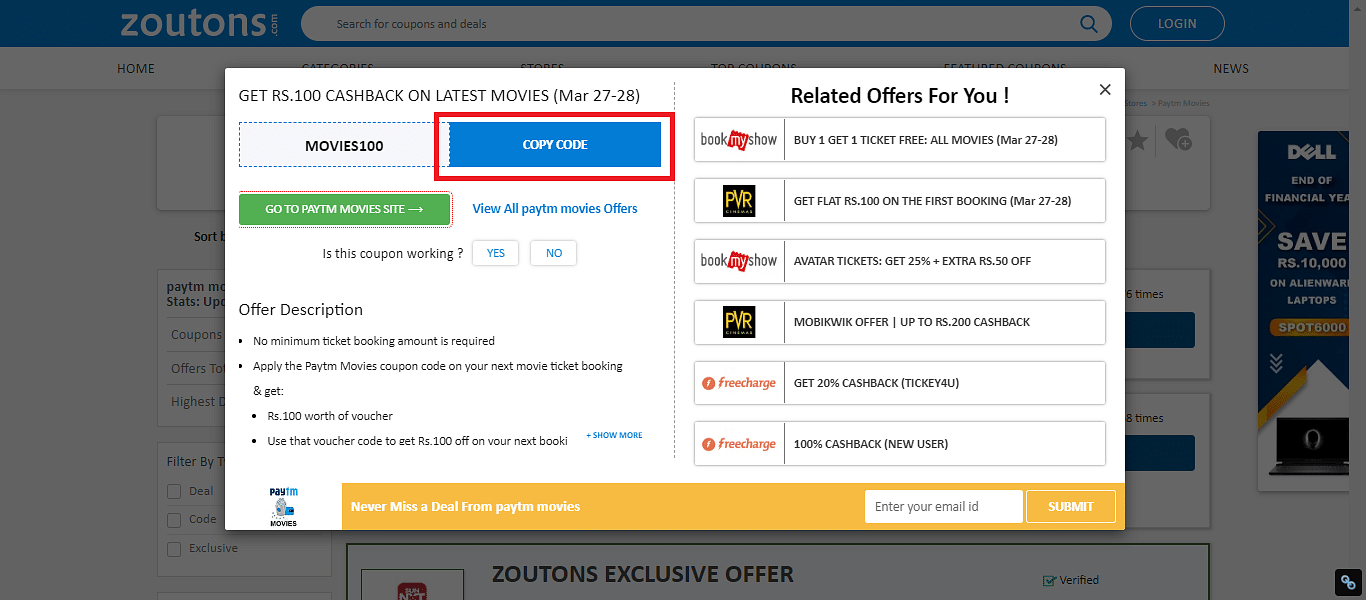Open the Mobikwik up to Rs.200 cashback offer
The width and height of the screenshot is (1366, 600).
(900, 322)
